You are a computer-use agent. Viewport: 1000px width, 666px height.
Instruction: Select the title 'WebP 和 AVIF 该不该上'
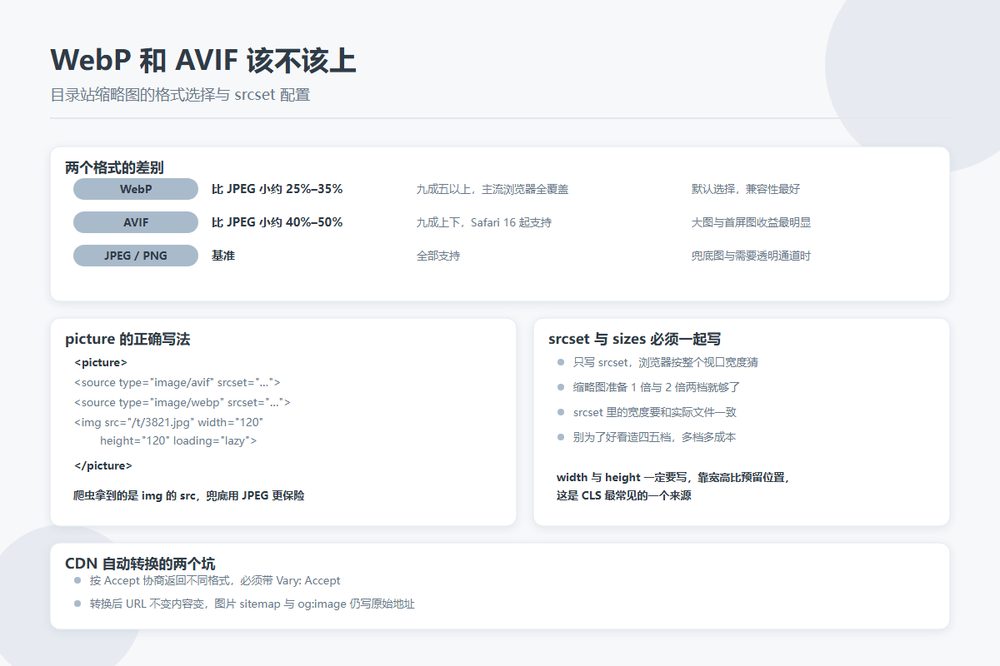click(203, 61)
